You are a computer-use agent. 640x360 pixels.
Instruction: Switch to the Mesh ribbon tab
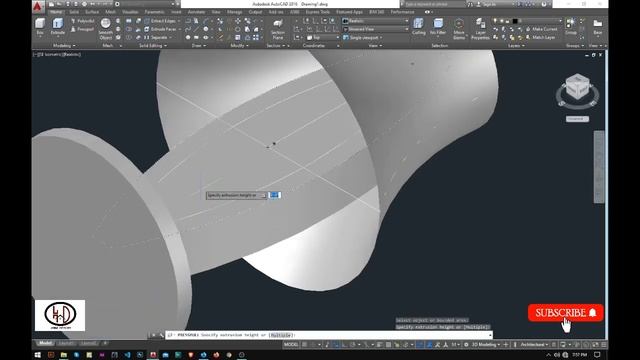pos(110,12)
